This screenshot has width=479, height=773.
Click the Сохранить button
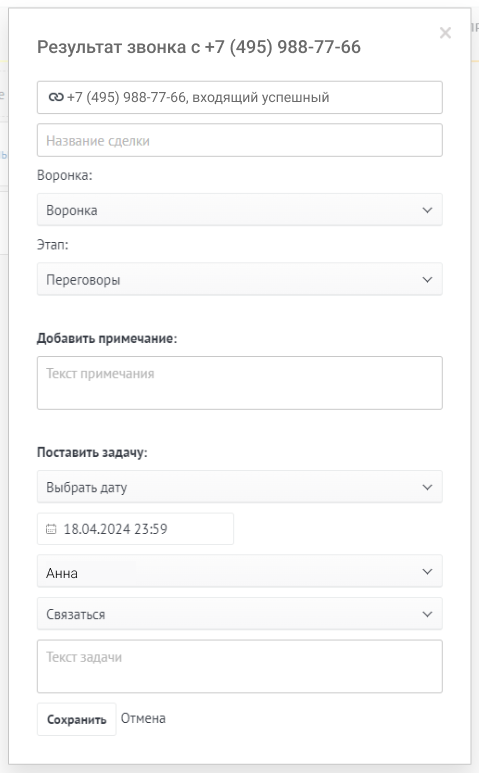click(x=76, y=719)
